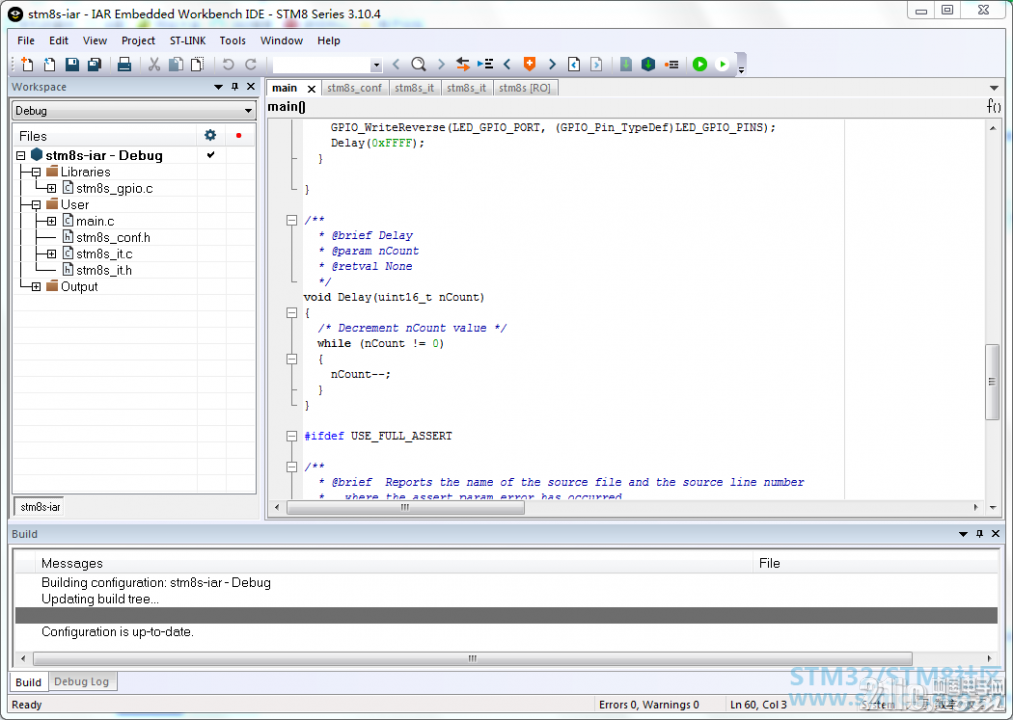Image resolution: width=1013 pixels, height=720 pixels.
Task: Copy the selection with the toolbar icon
Action: (176, 64)
